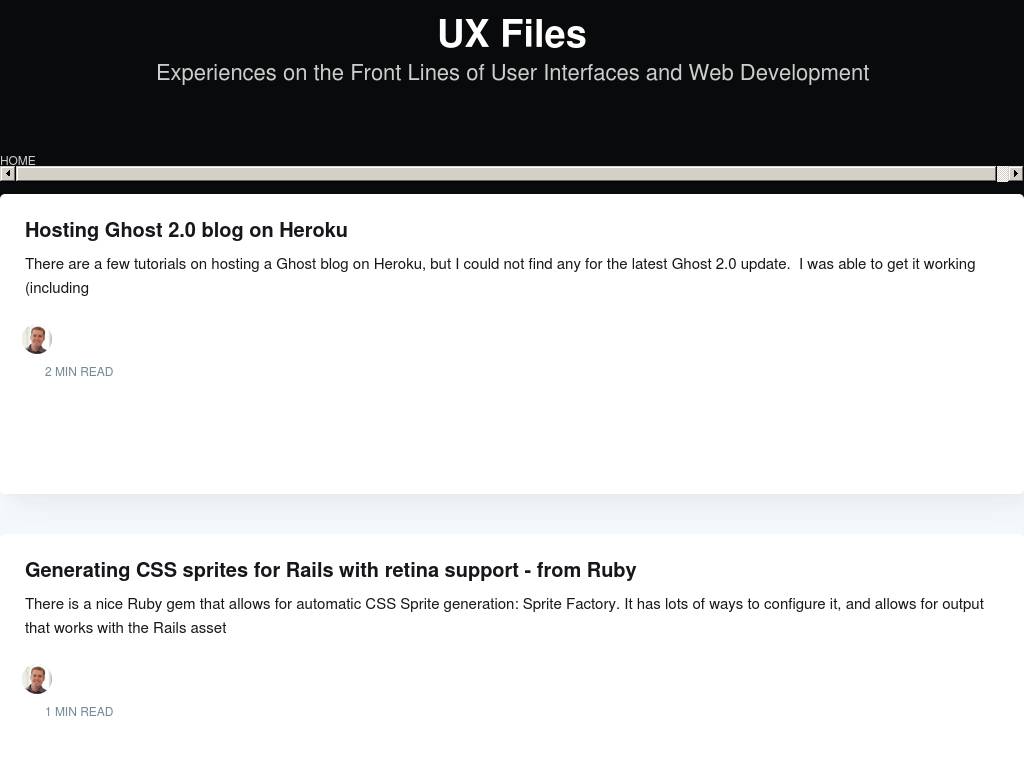Click the '1 MIN READ' label
This screenshot has height=768, width=1024.
pyautogui.click(x=79, y=712)
